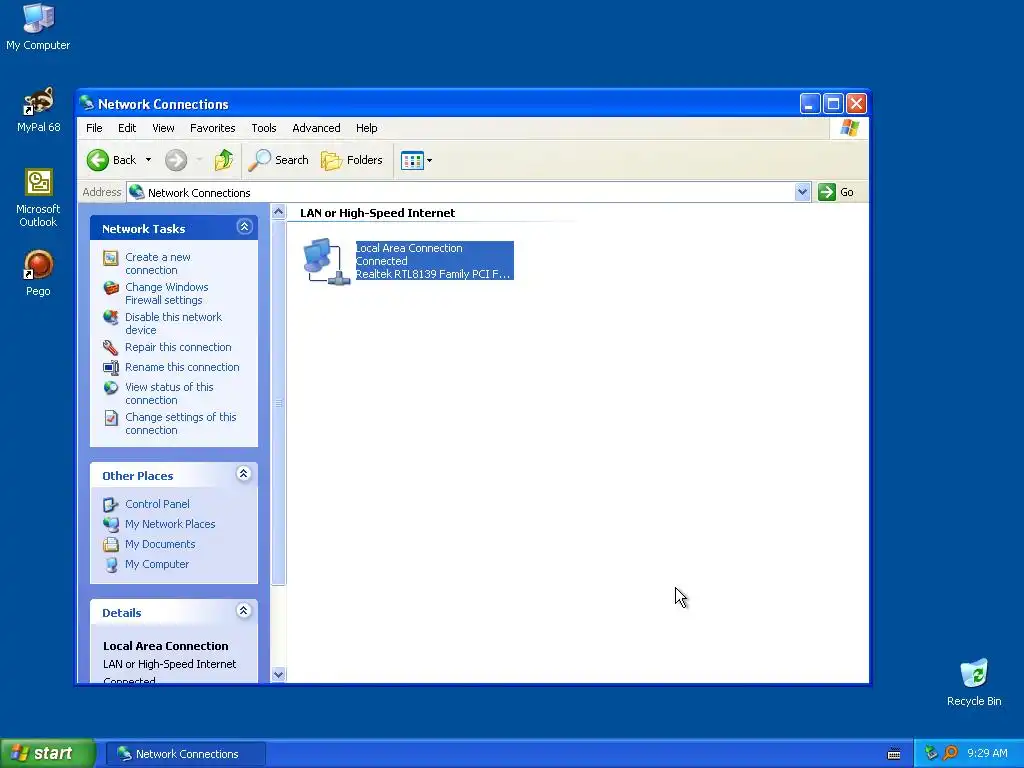Click the Control Panel icon in Other Places
1024x768 pixels.
coord(111,504)
